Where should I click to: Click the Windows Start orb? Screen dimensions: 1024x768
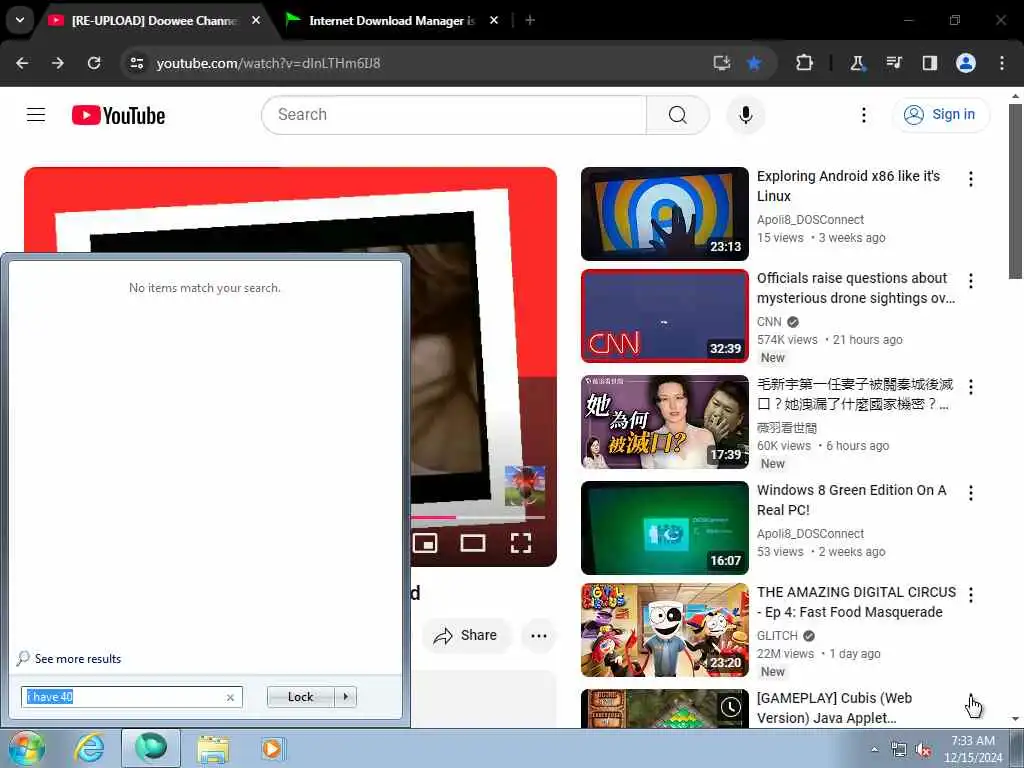click(26, 748)
